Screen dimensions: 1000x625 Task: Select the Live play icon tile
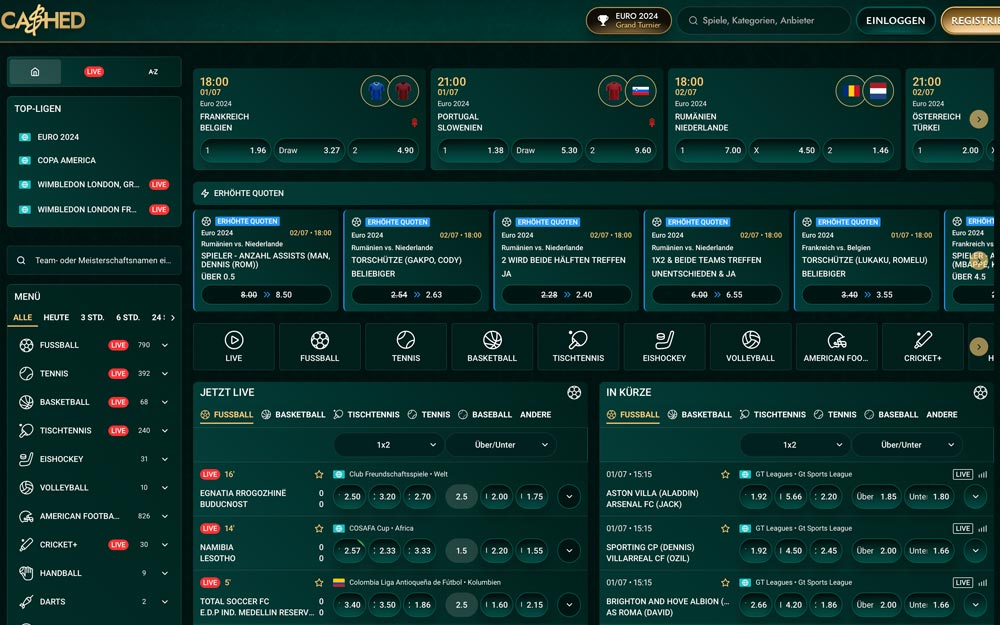point(233,346)
